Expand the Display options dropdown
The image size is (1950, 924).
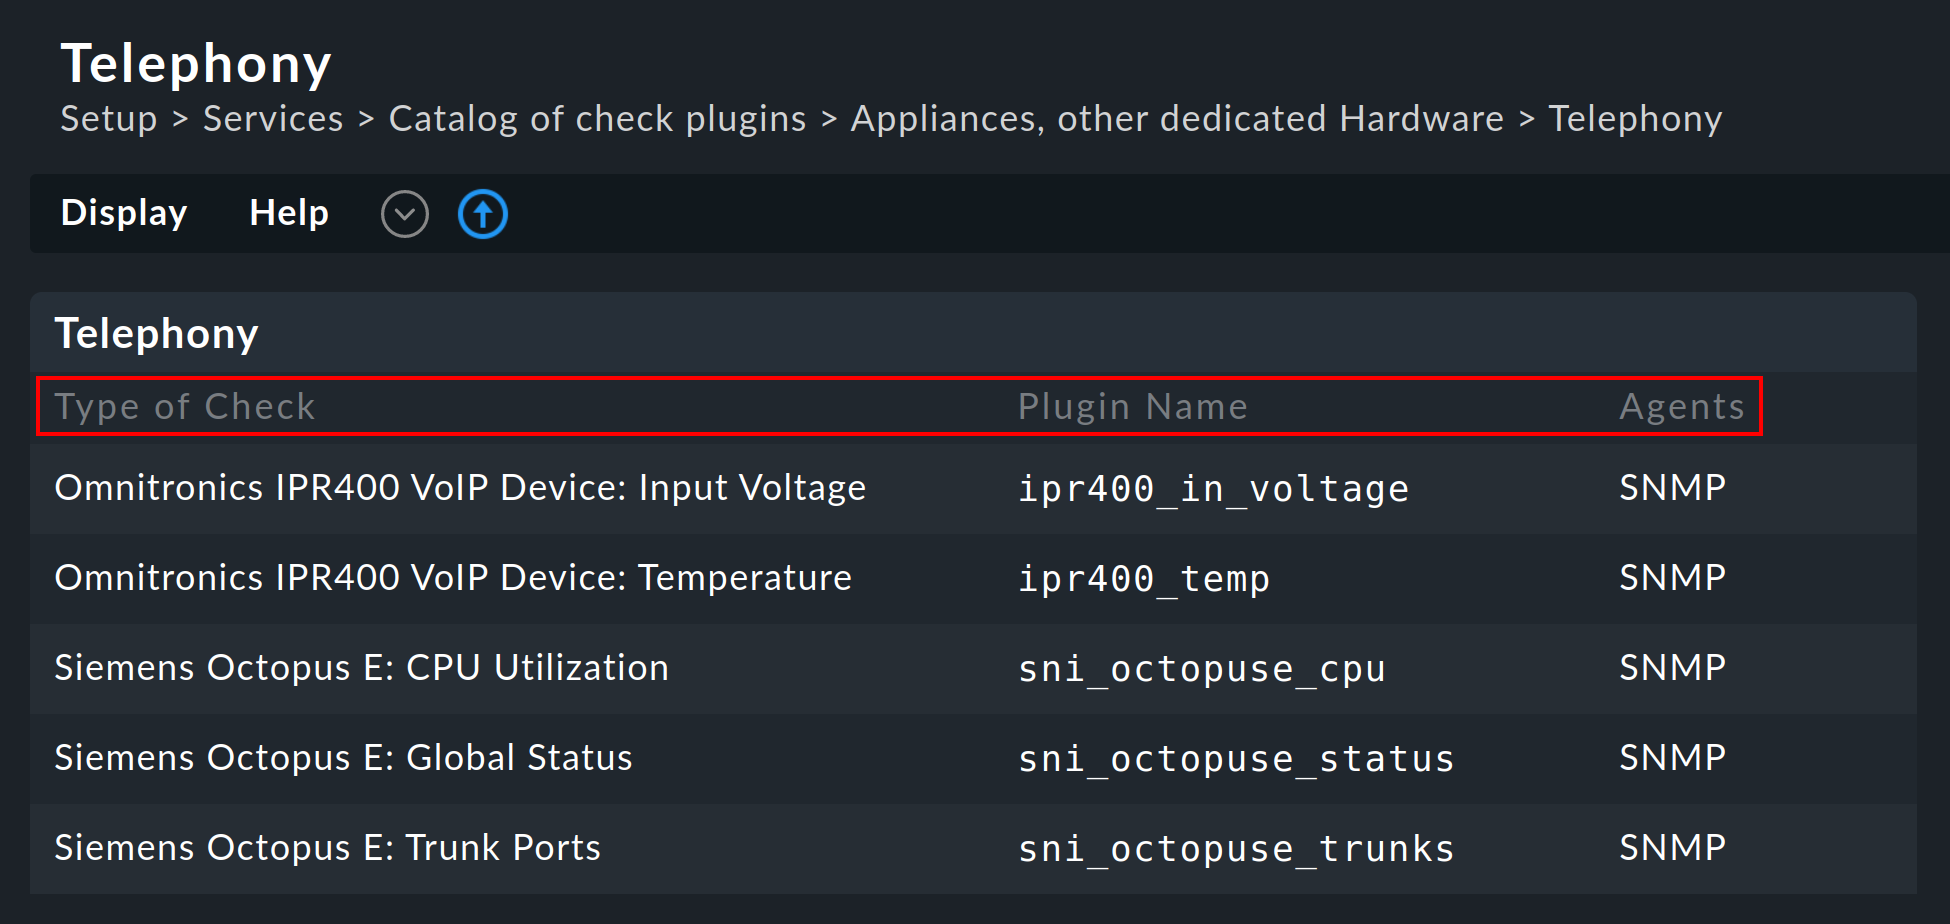pyautogui.click(x=124, y=213)
